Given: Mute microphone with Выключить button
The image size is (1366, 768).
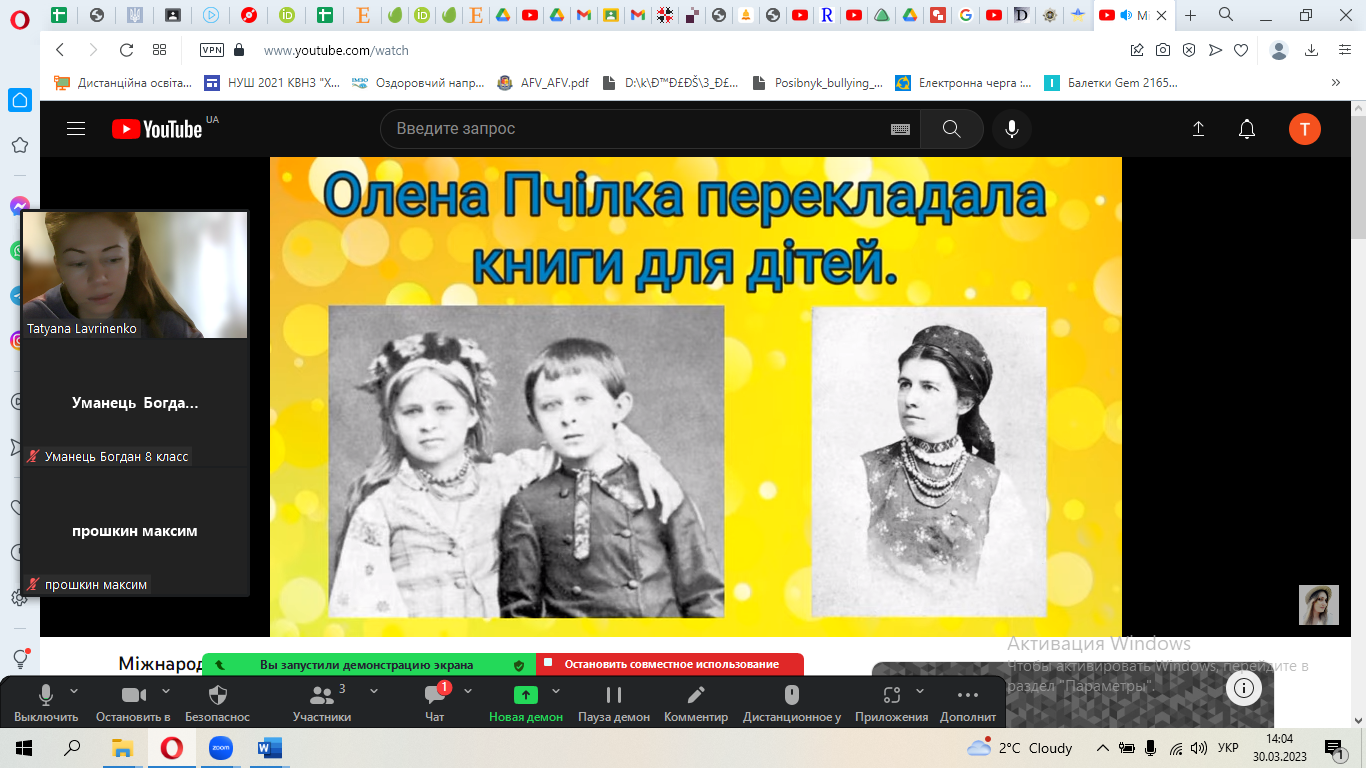Looking at the screenshot, I should click(46, 702).
